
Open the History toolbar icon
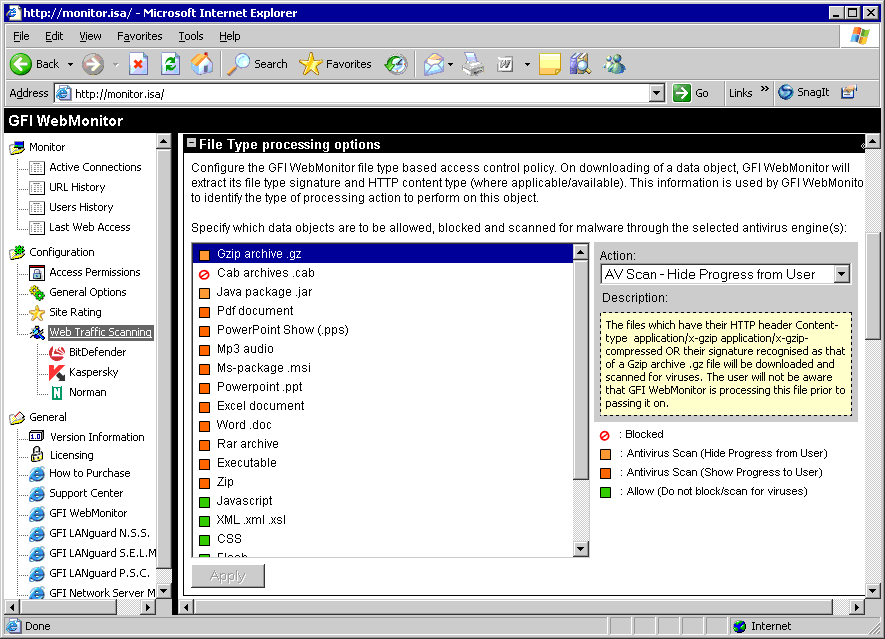[x=396, y=64]
